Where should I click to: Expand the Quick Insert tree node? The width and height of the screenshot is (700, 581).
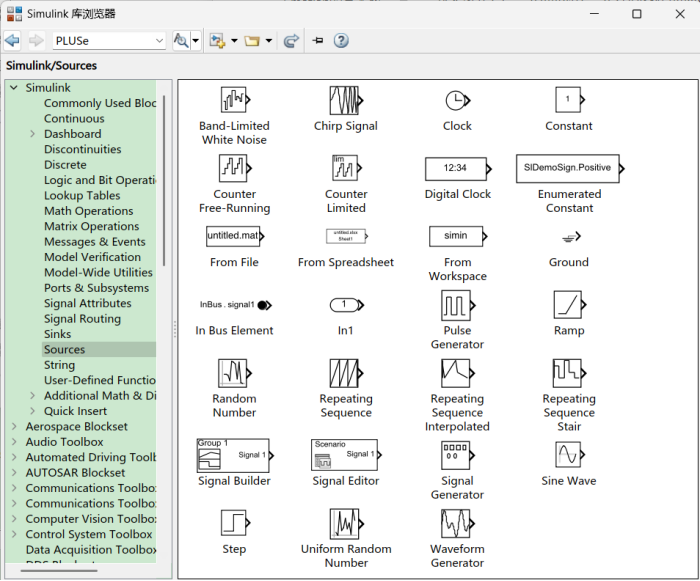(32, 411)
